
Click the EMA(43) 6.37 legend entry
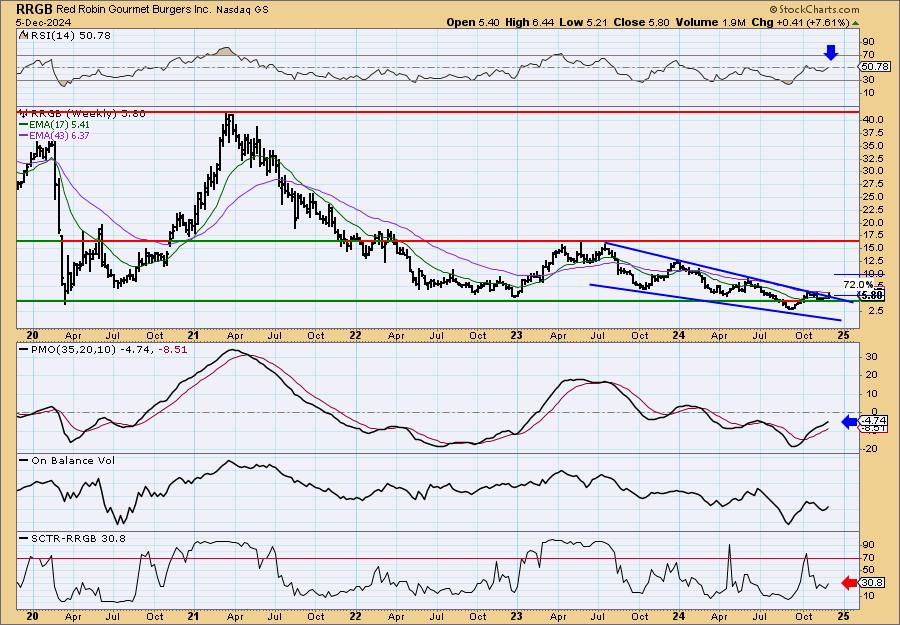point(55,135)
